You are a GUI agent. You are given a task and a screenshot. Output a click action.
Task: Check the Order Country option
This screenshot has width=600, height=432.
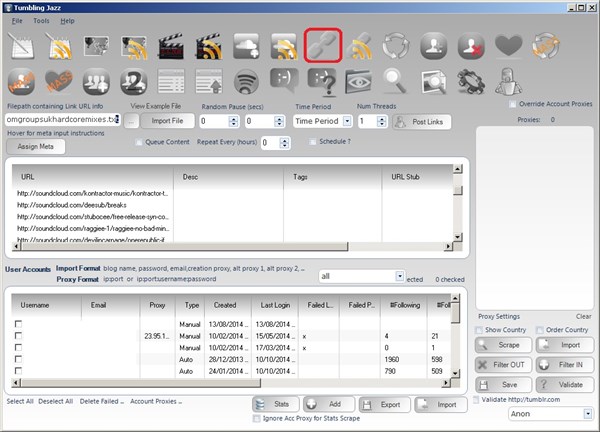point(540,330)
